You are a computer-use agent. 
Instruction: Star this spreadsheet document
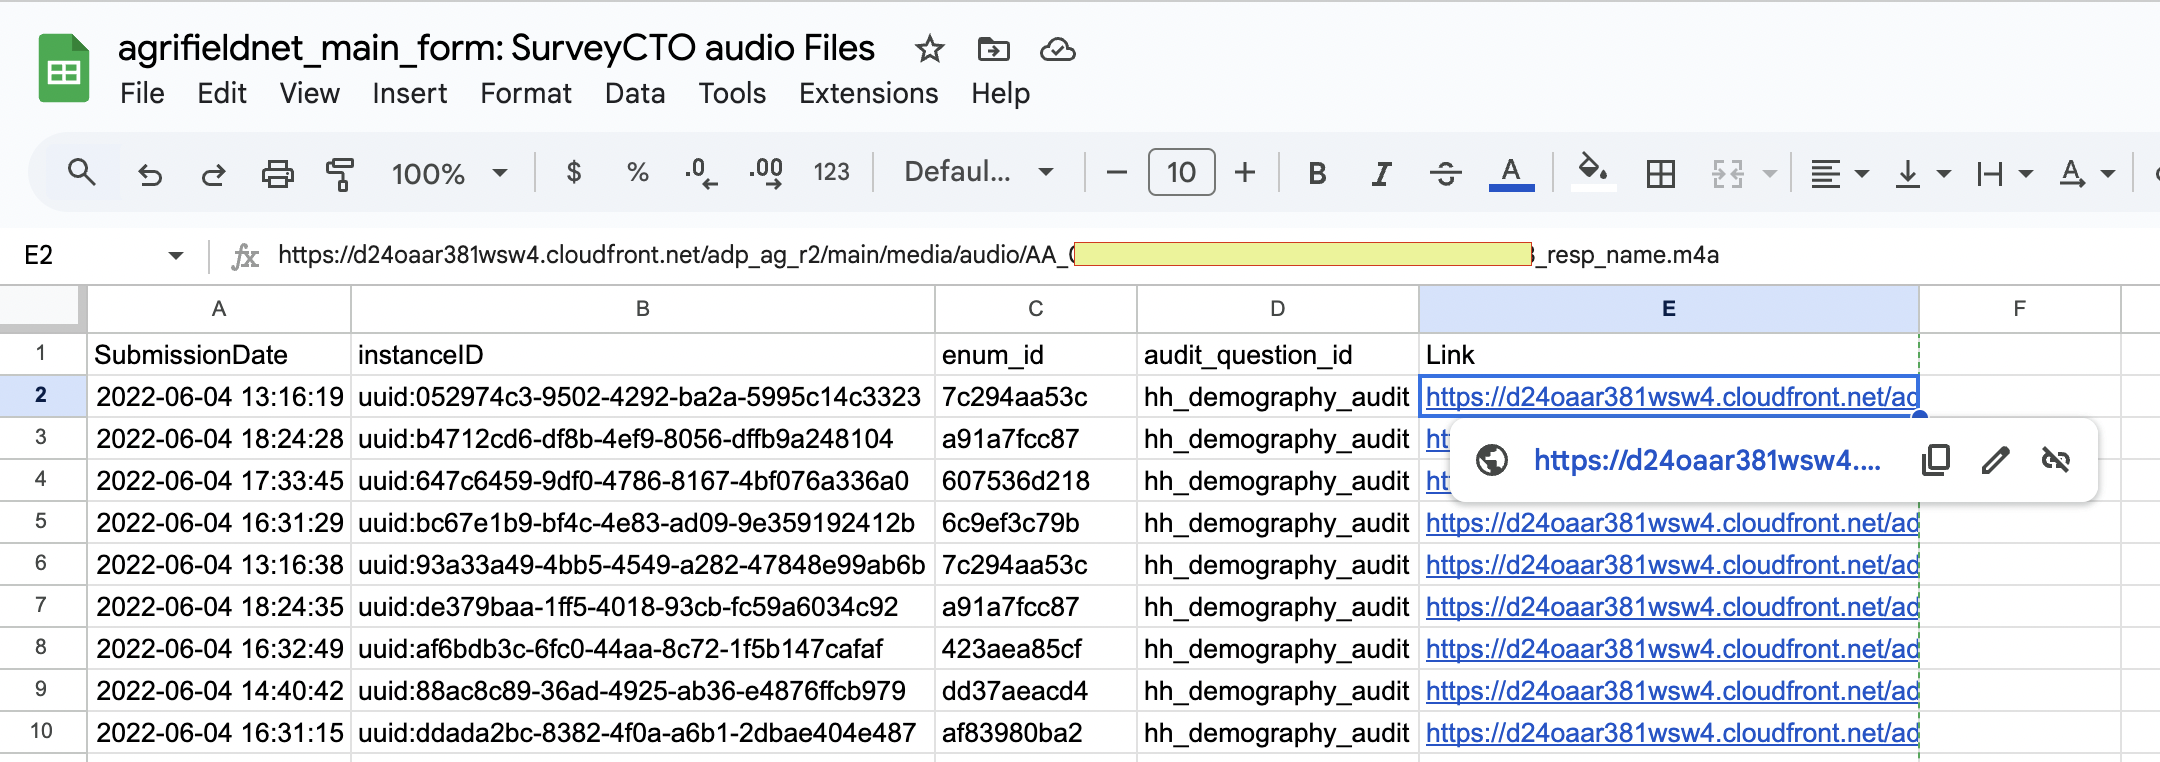pyautogui.click(x=929, y=49)
